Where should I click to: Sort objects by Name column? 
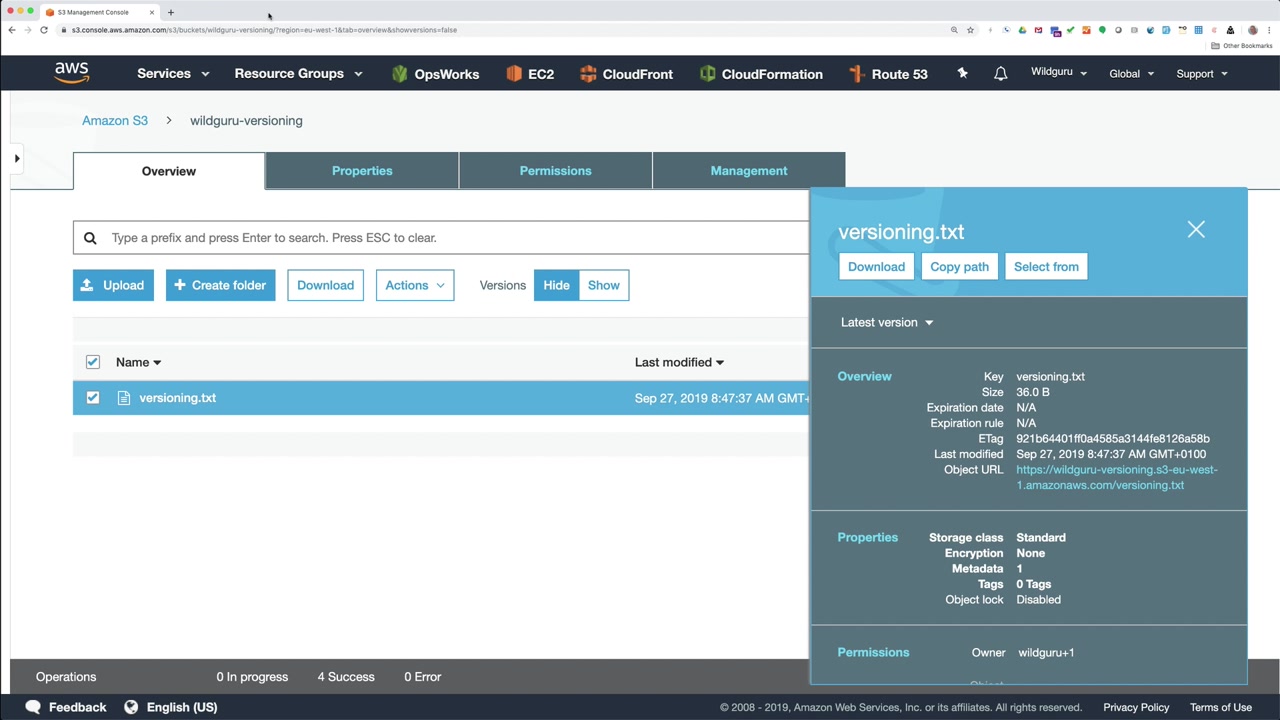138,362
